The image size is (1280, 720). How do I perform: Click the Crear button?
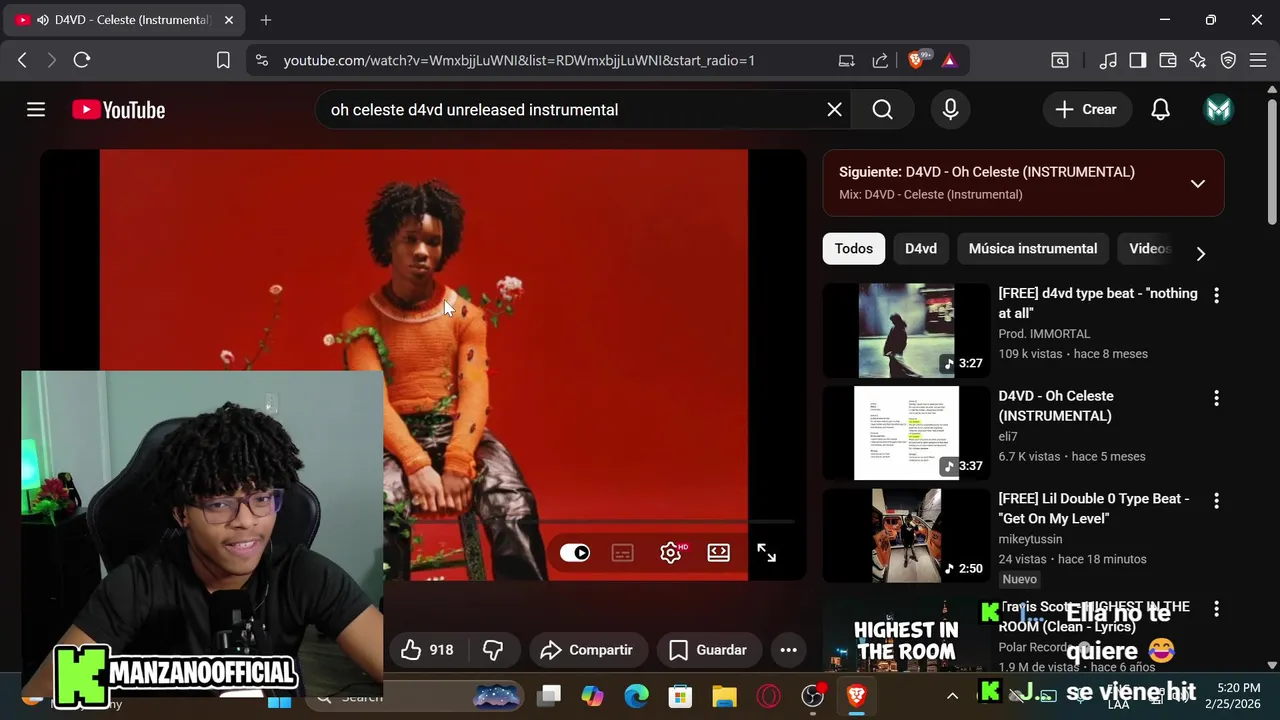(x=1087, y=110)
